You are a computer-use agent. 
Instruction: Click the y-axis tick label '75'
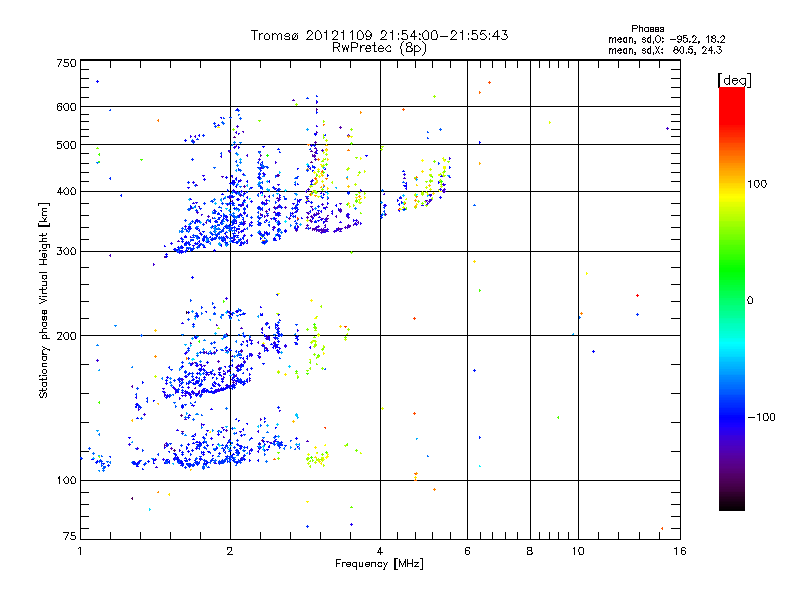(70, 536)
